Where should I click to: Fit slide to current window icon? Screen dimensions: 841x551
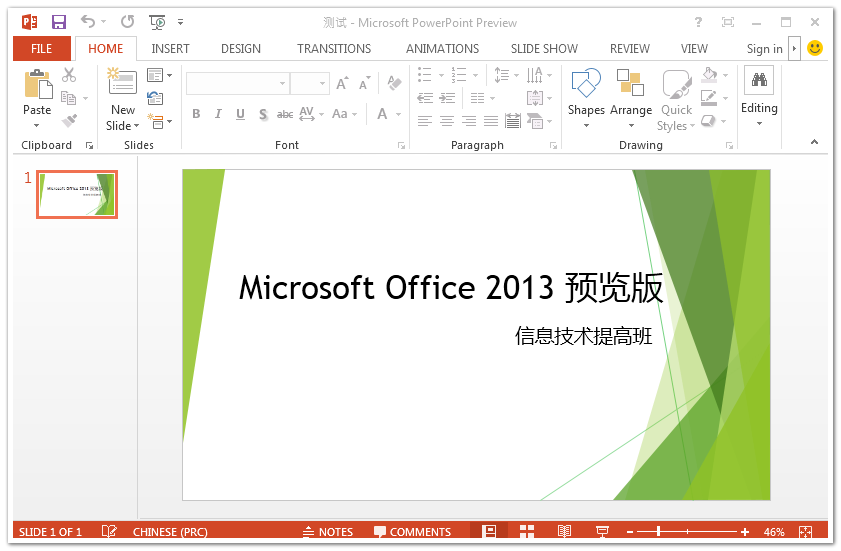pyautogui.click(x=805, y=532)
